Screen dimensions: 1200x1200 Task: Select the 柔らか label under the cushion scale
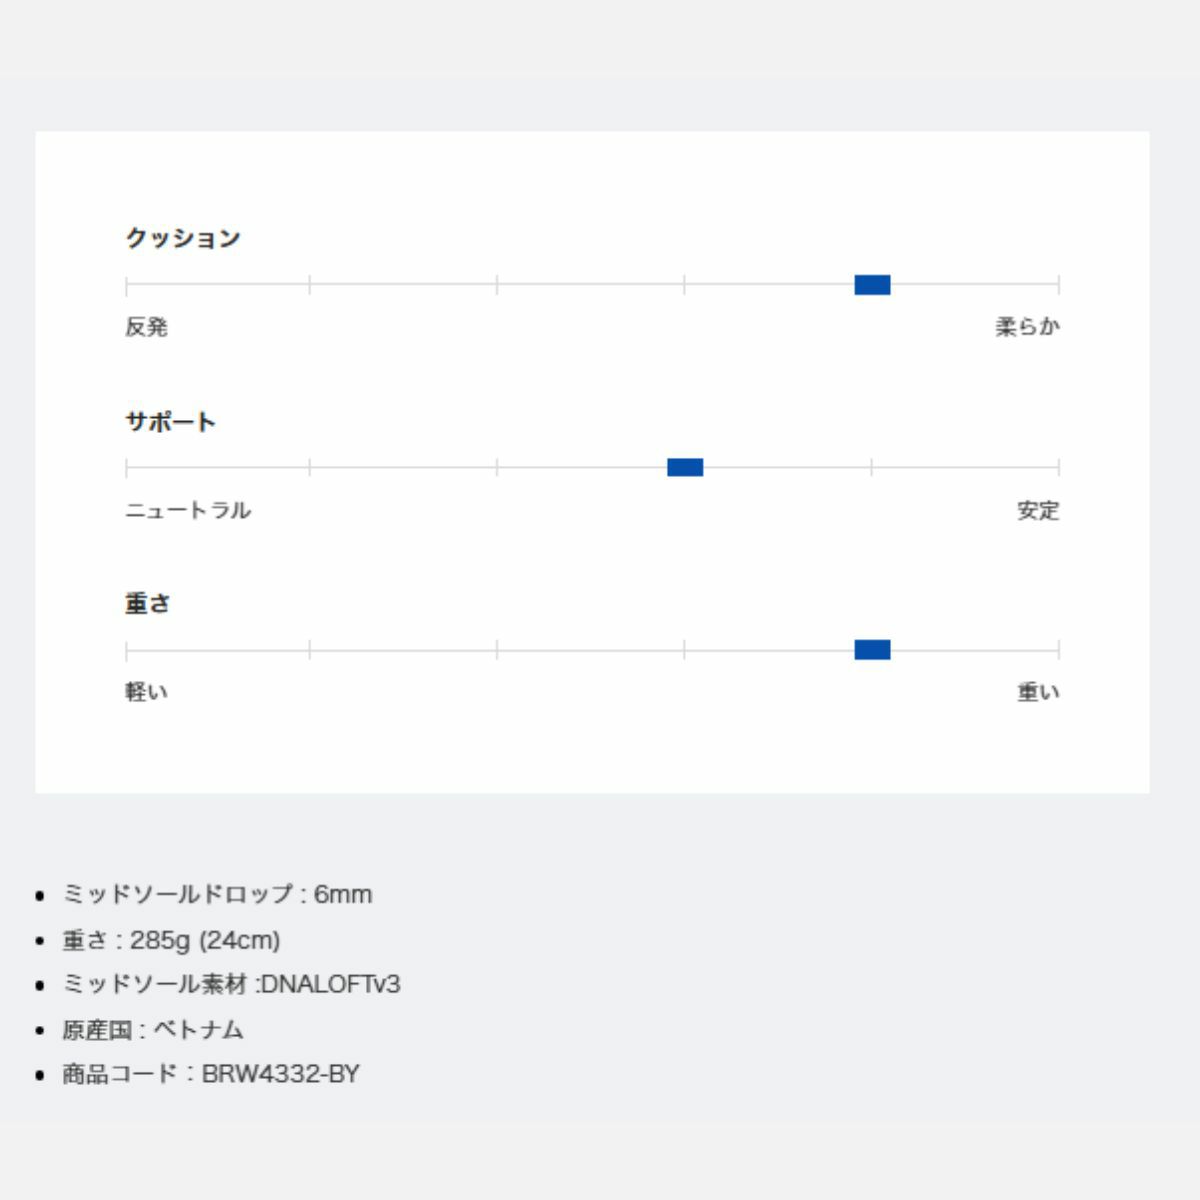click(1027, 327)
